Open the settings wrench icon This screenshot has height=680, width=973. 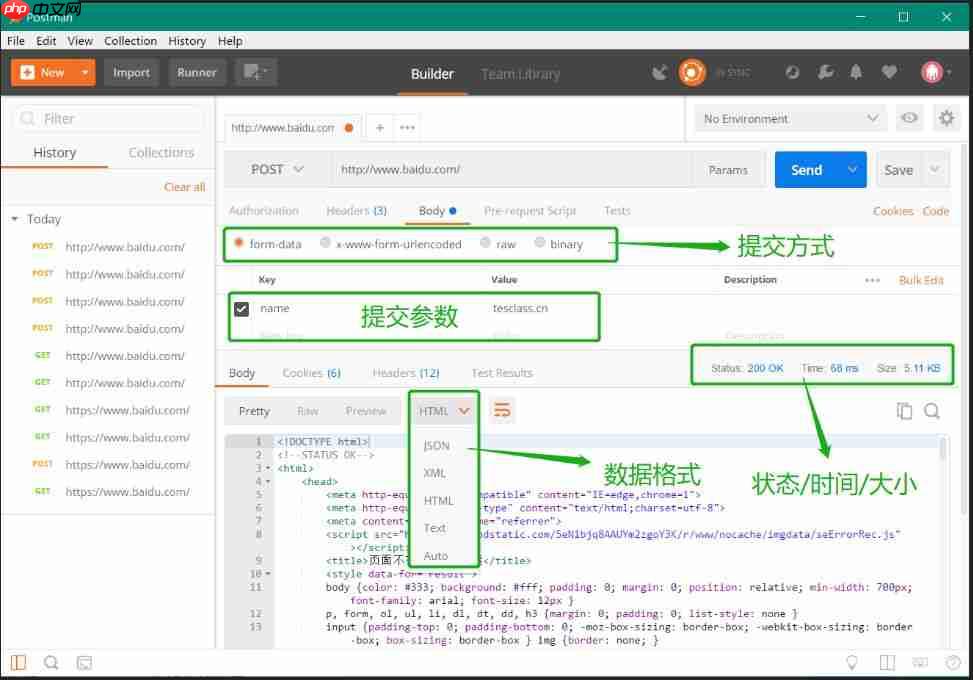[825, 72]
